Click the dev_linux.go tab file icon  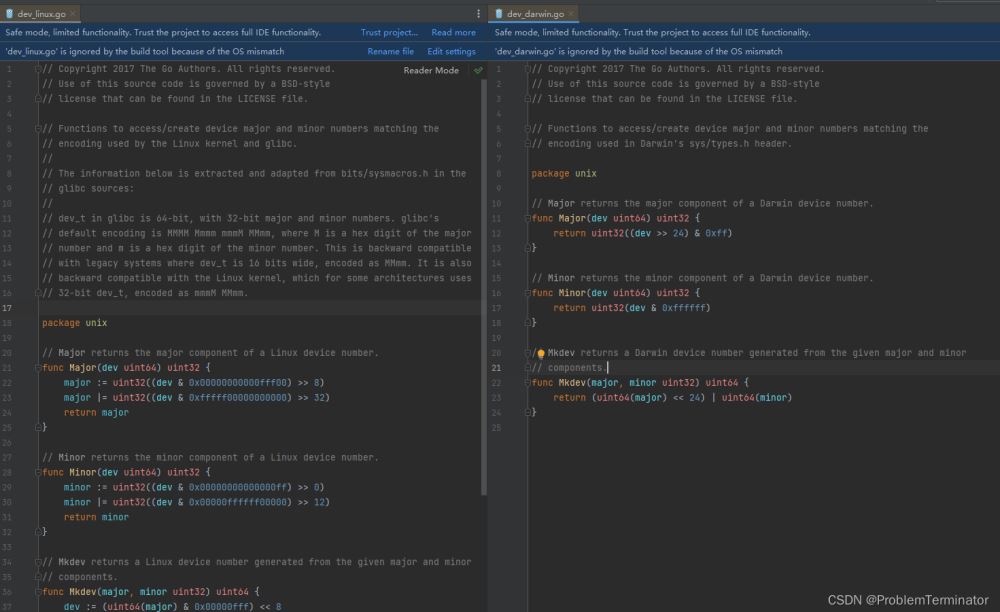[x=10, y=13]
